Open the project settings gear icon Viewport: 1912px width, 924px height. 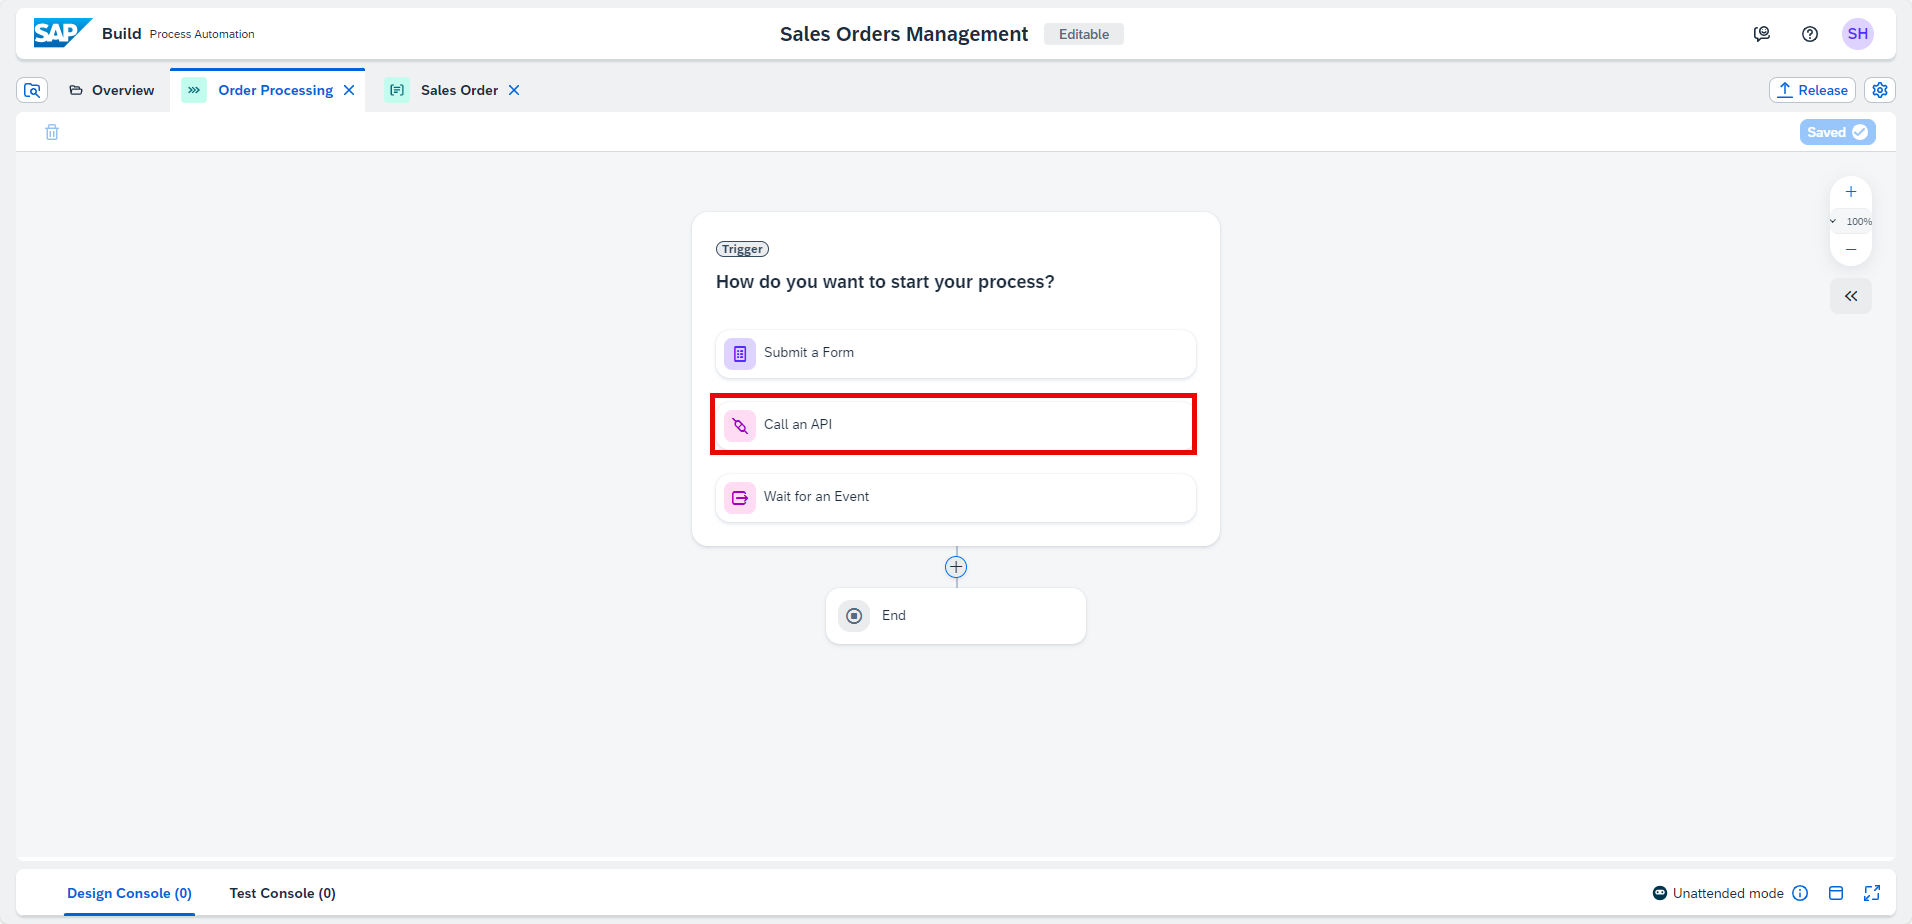1880,90
